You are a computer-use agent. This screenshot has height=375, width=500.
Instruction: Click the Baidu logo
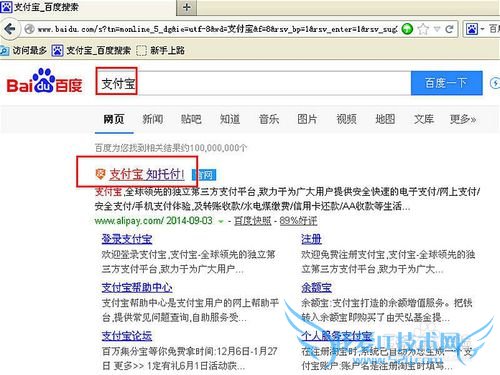tap(44, 81)
